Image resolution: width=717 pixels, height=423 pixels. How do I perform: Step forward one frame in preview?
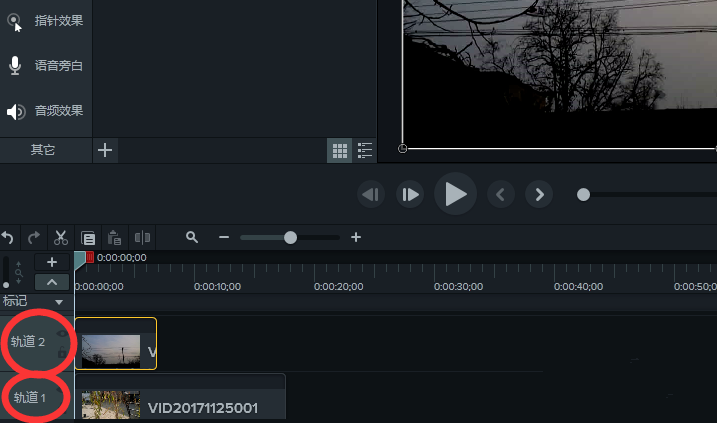pos(410,194)
